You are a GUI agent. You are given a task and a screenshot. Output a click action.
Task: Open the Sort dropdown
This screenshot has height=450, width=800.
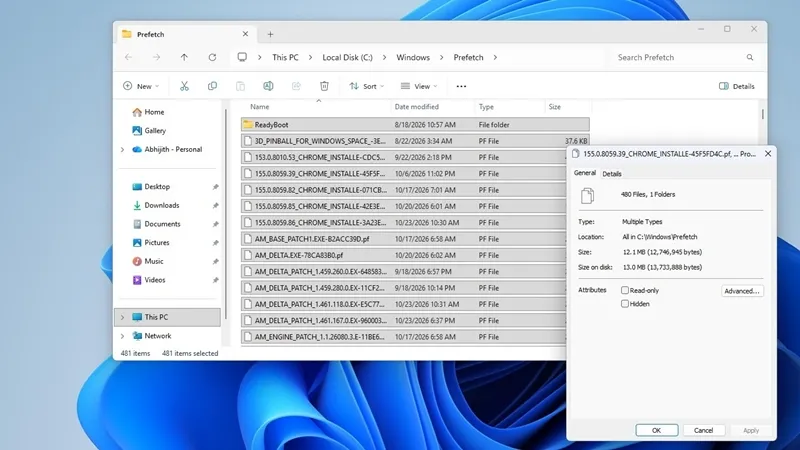366,86
